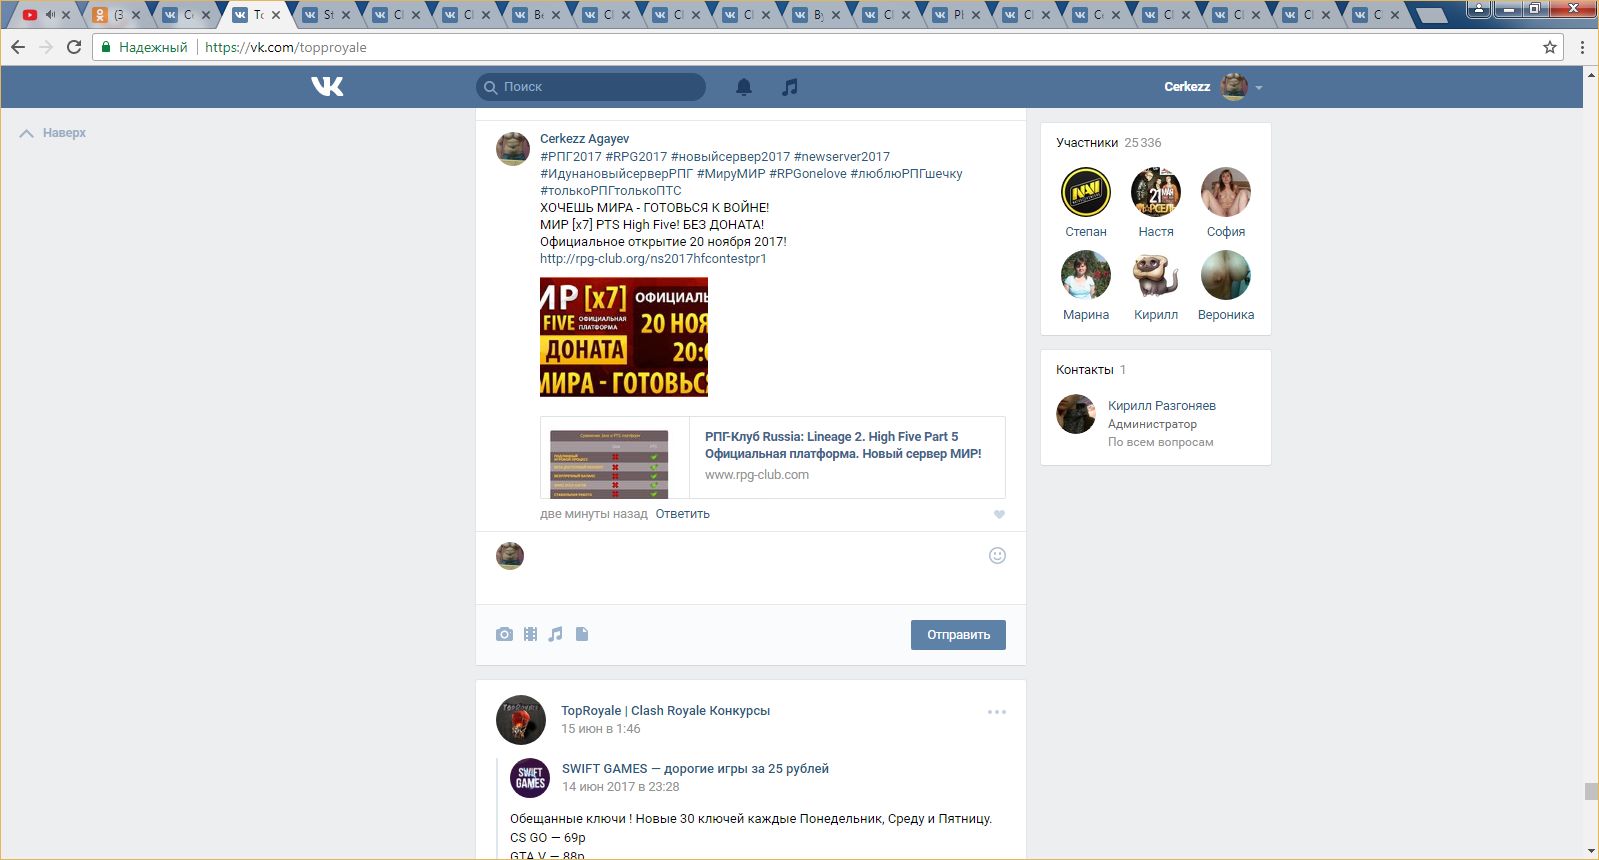Open the SWIFT GAMES avatar icon
Screen dimensions: 1599x860
530,778
